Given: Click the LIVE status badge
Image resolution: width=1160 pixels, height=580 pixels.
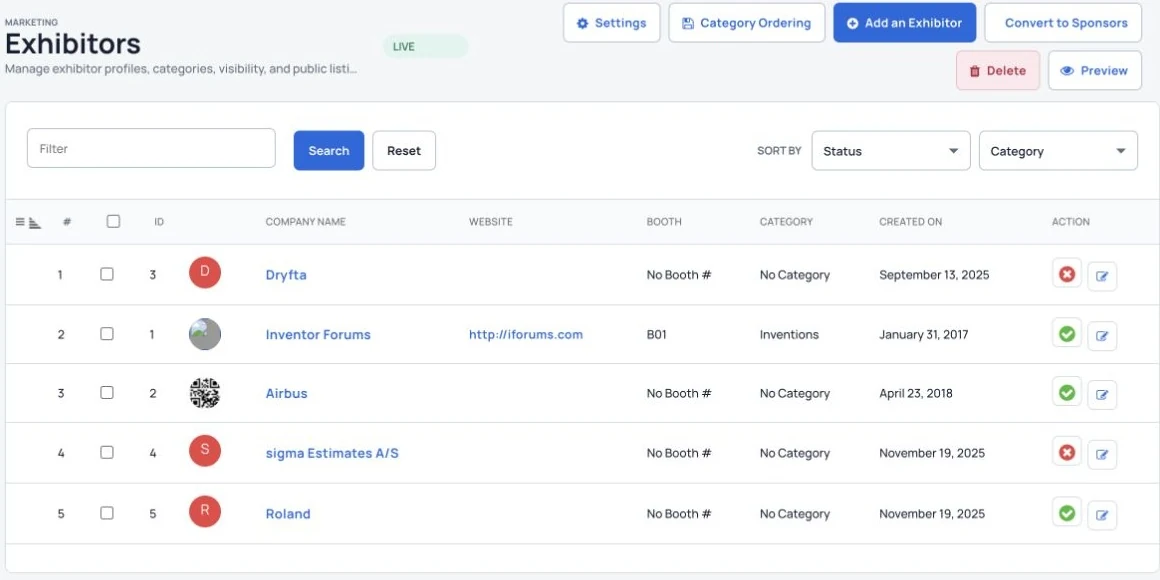Looking at the screenshot, I should (x=425, y=47).
